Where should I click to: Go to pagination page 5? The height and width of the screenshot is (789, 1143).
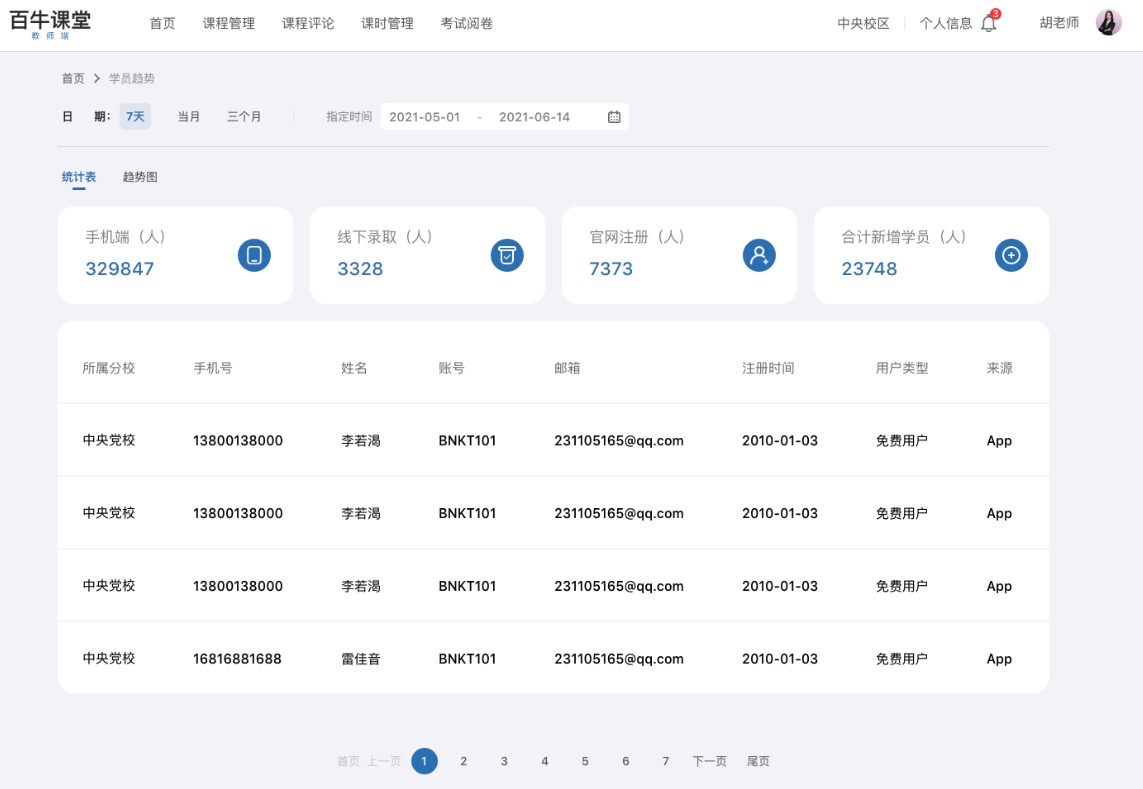click(585, 761)
